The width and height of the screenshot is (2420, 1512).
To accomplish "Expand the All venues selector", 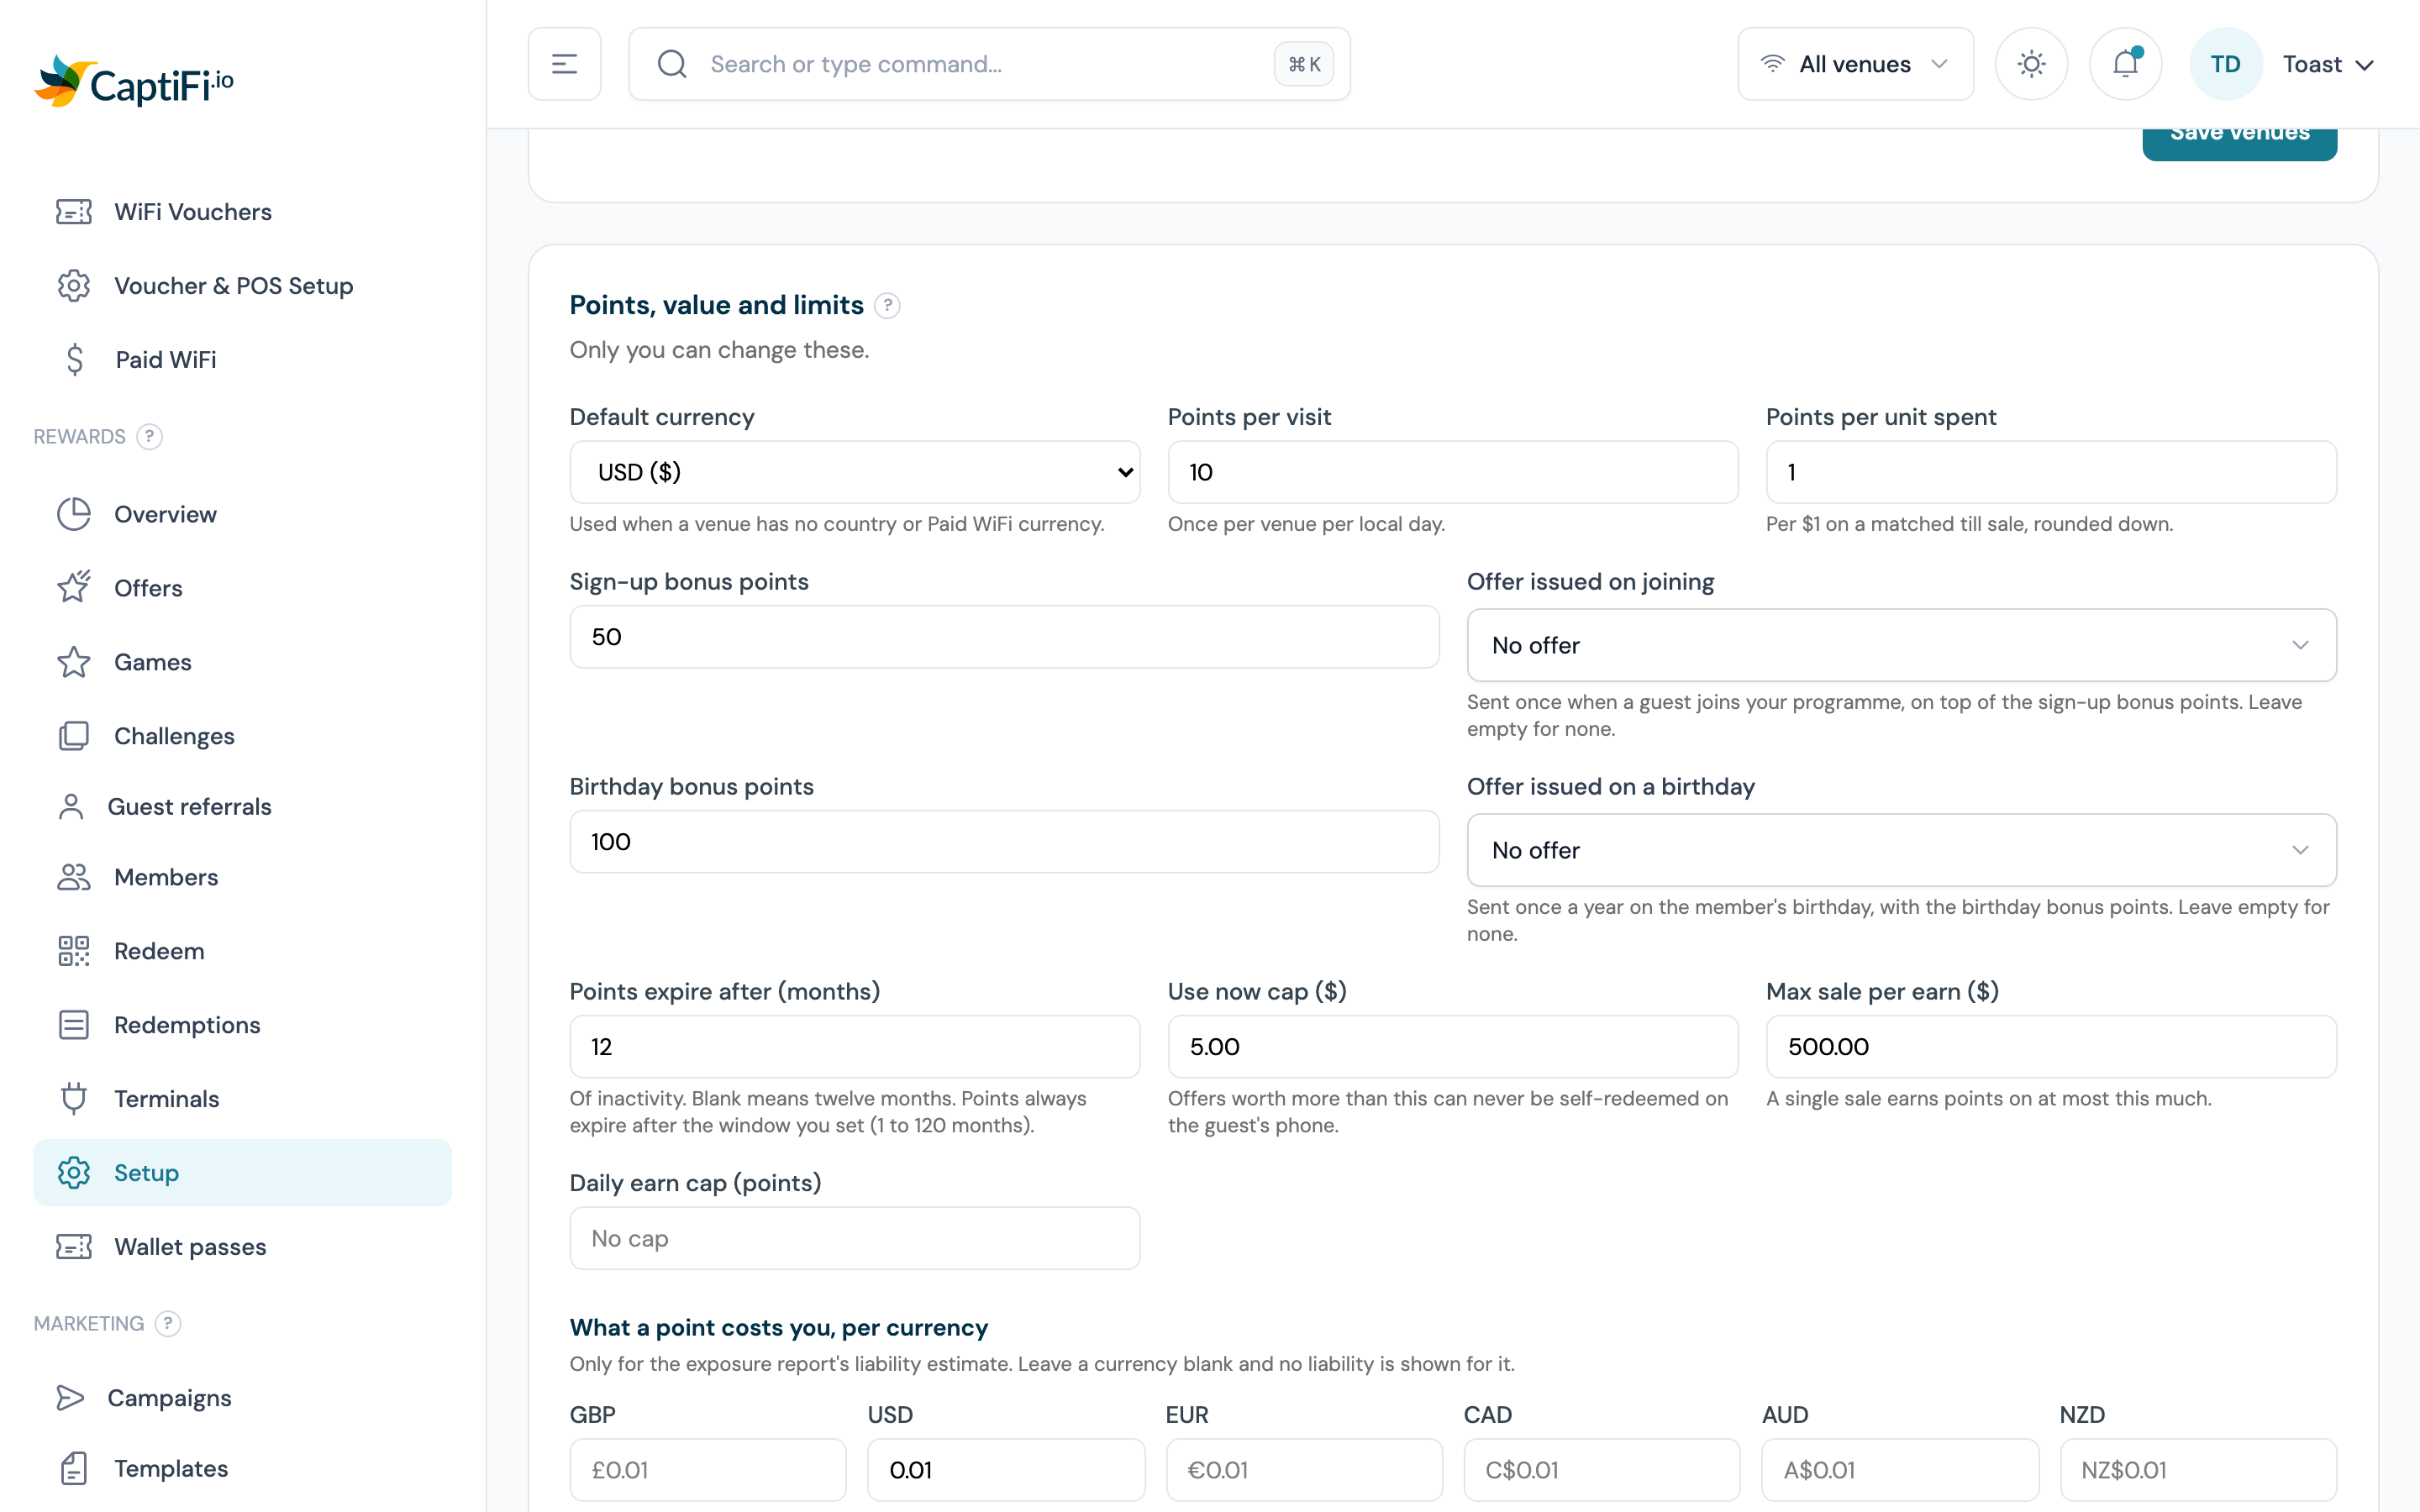I will coord(1855,64).
